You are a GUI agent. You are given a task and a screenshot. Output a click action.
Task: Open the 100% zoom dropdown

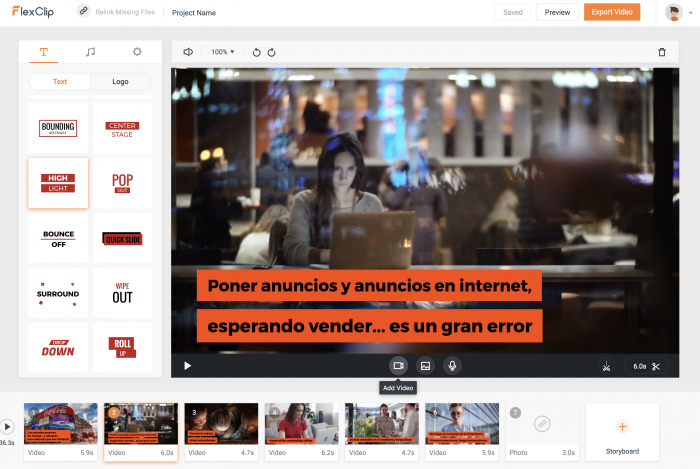(x=223, y=52)
